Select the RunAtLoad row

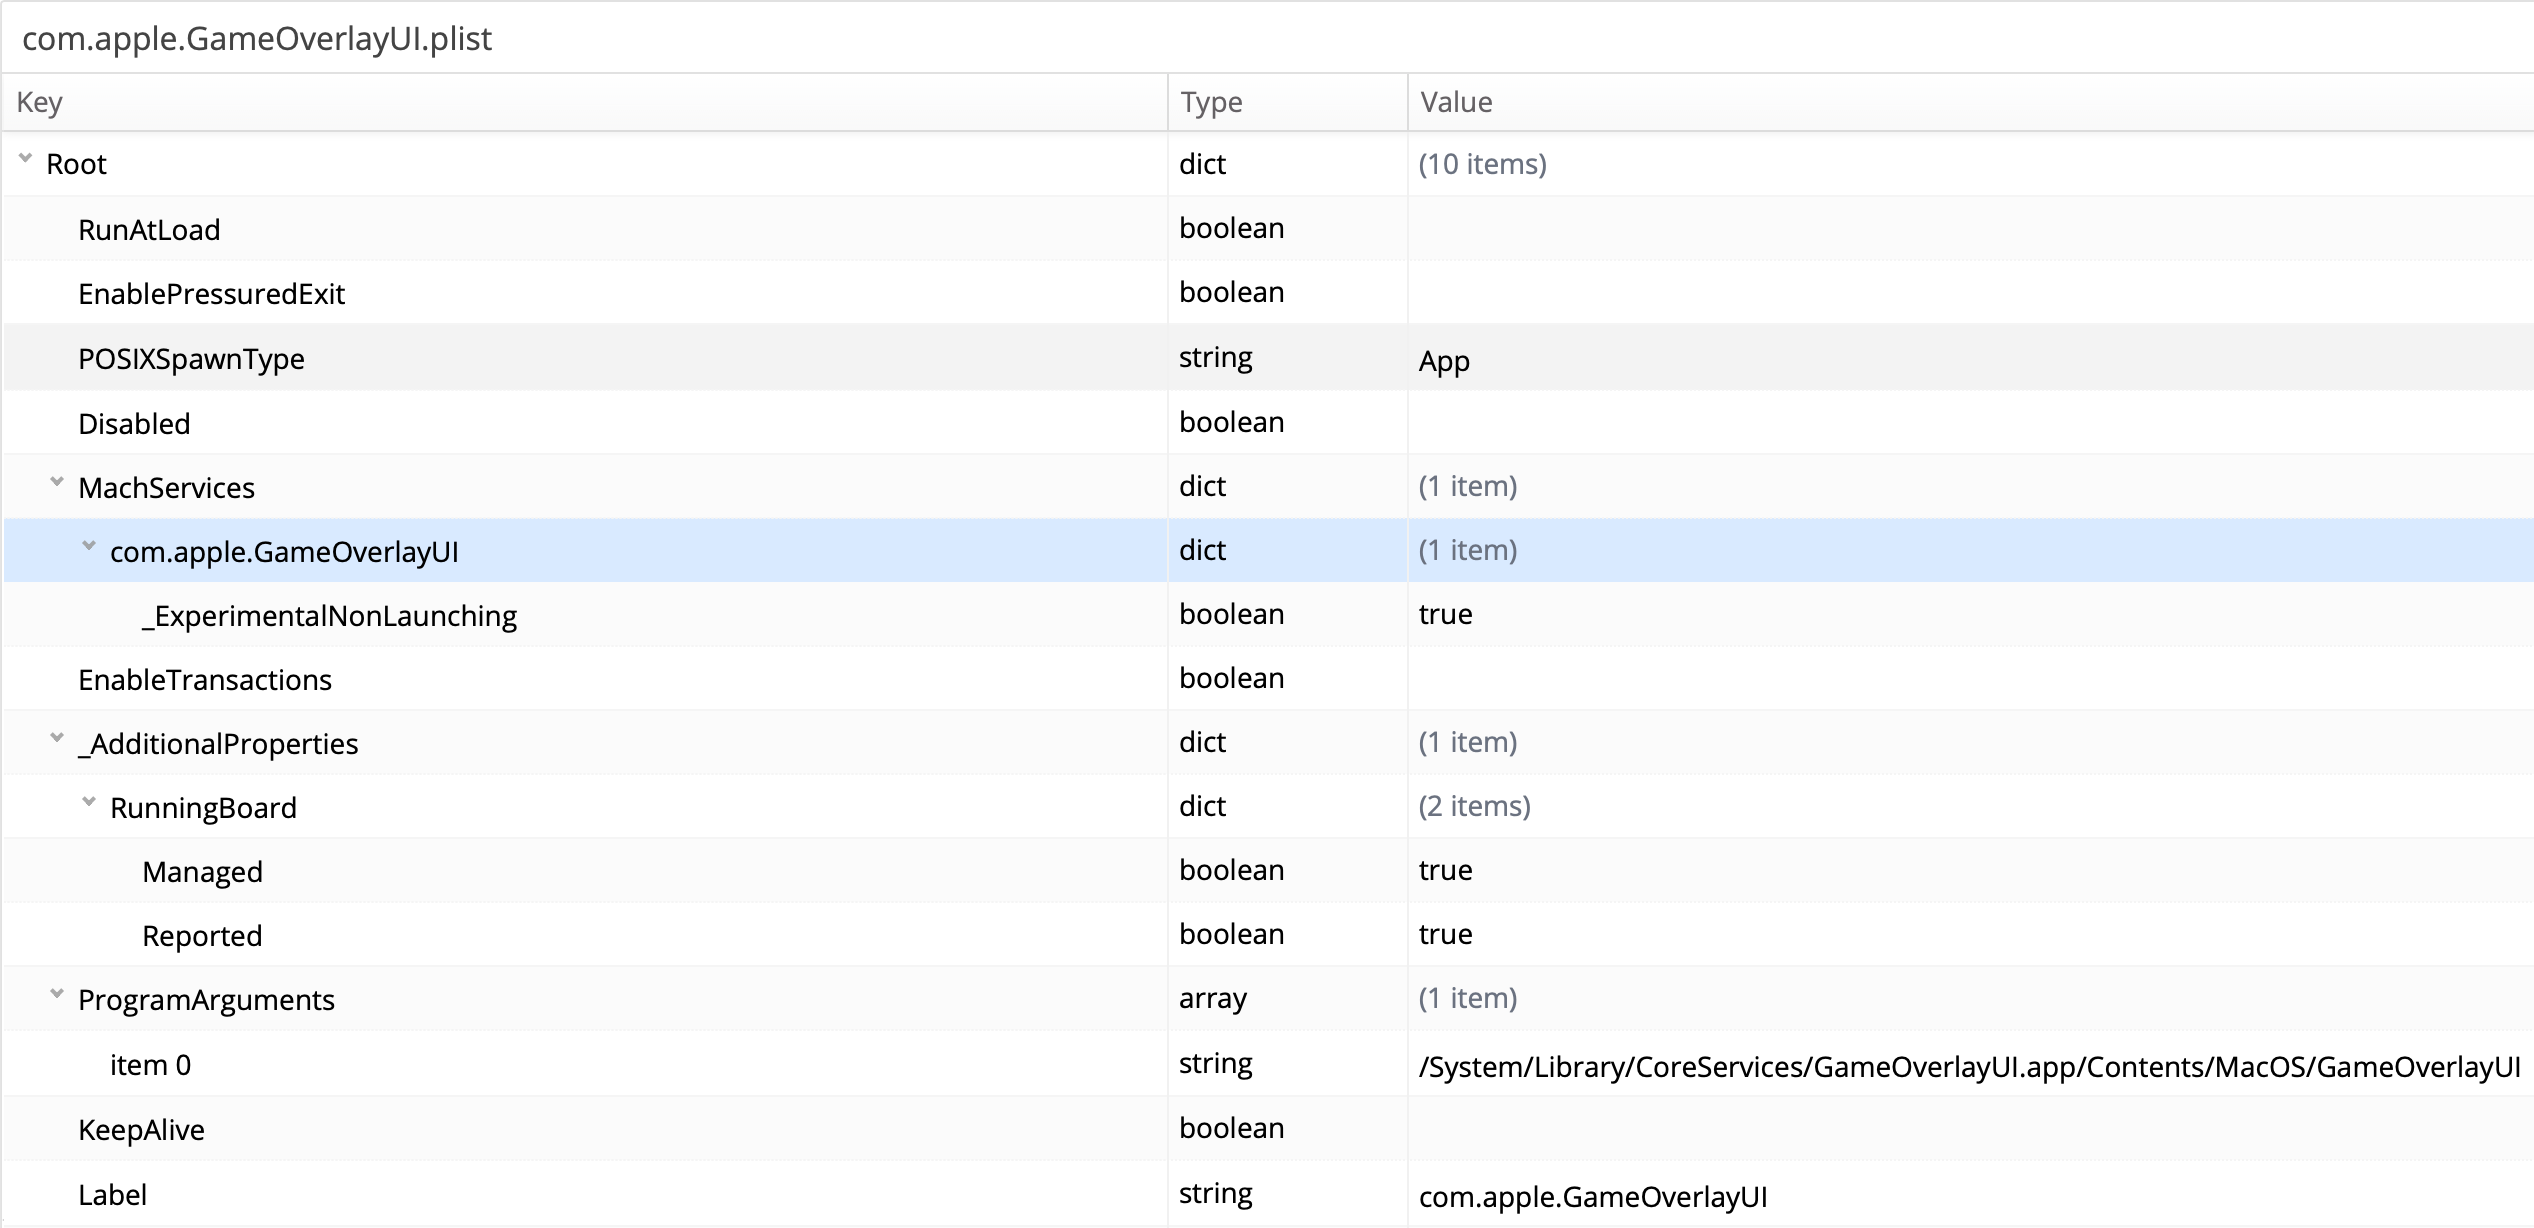[x=149, y=230]
